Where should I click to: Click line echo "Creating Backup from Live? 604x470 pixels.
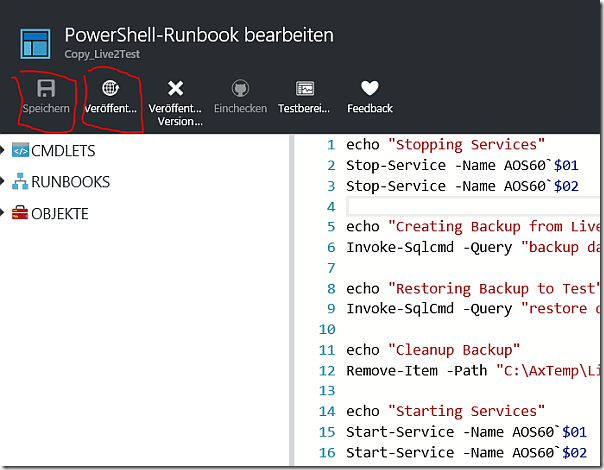pos(473,227)
